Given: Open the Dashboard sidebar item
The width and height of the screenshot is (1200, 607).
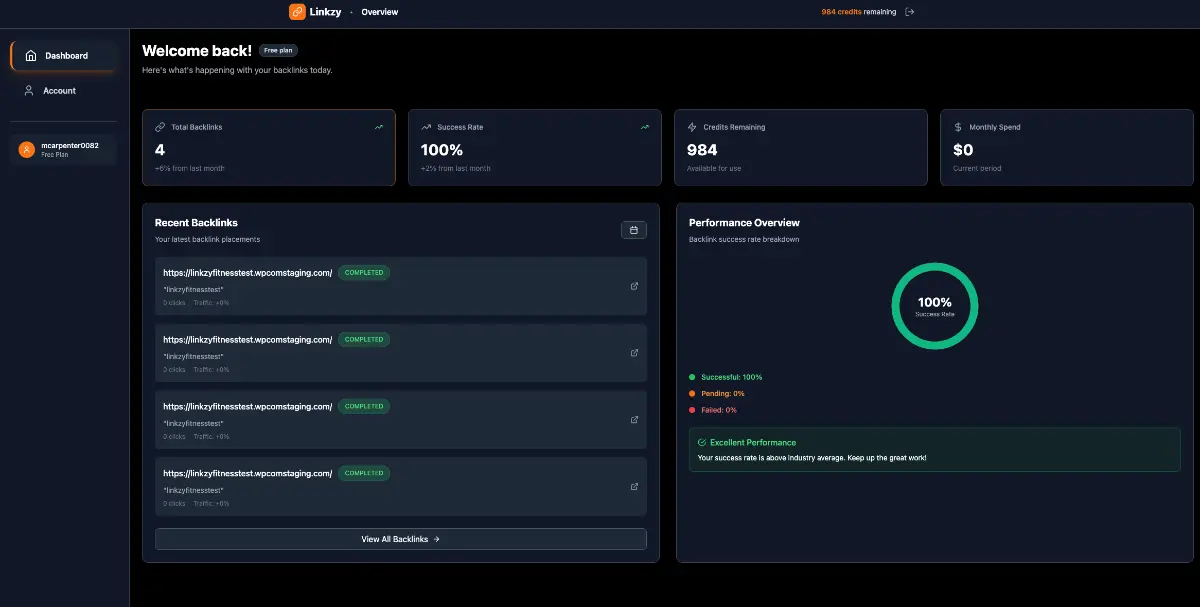Looking at the screenshot, I should click(x=64, y=56).
